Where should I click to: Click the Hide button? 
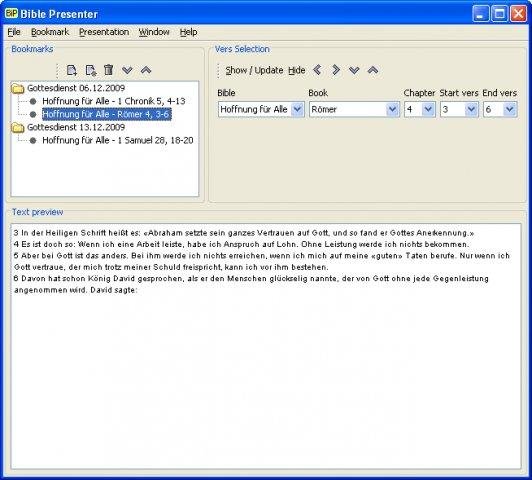point(297,70)
